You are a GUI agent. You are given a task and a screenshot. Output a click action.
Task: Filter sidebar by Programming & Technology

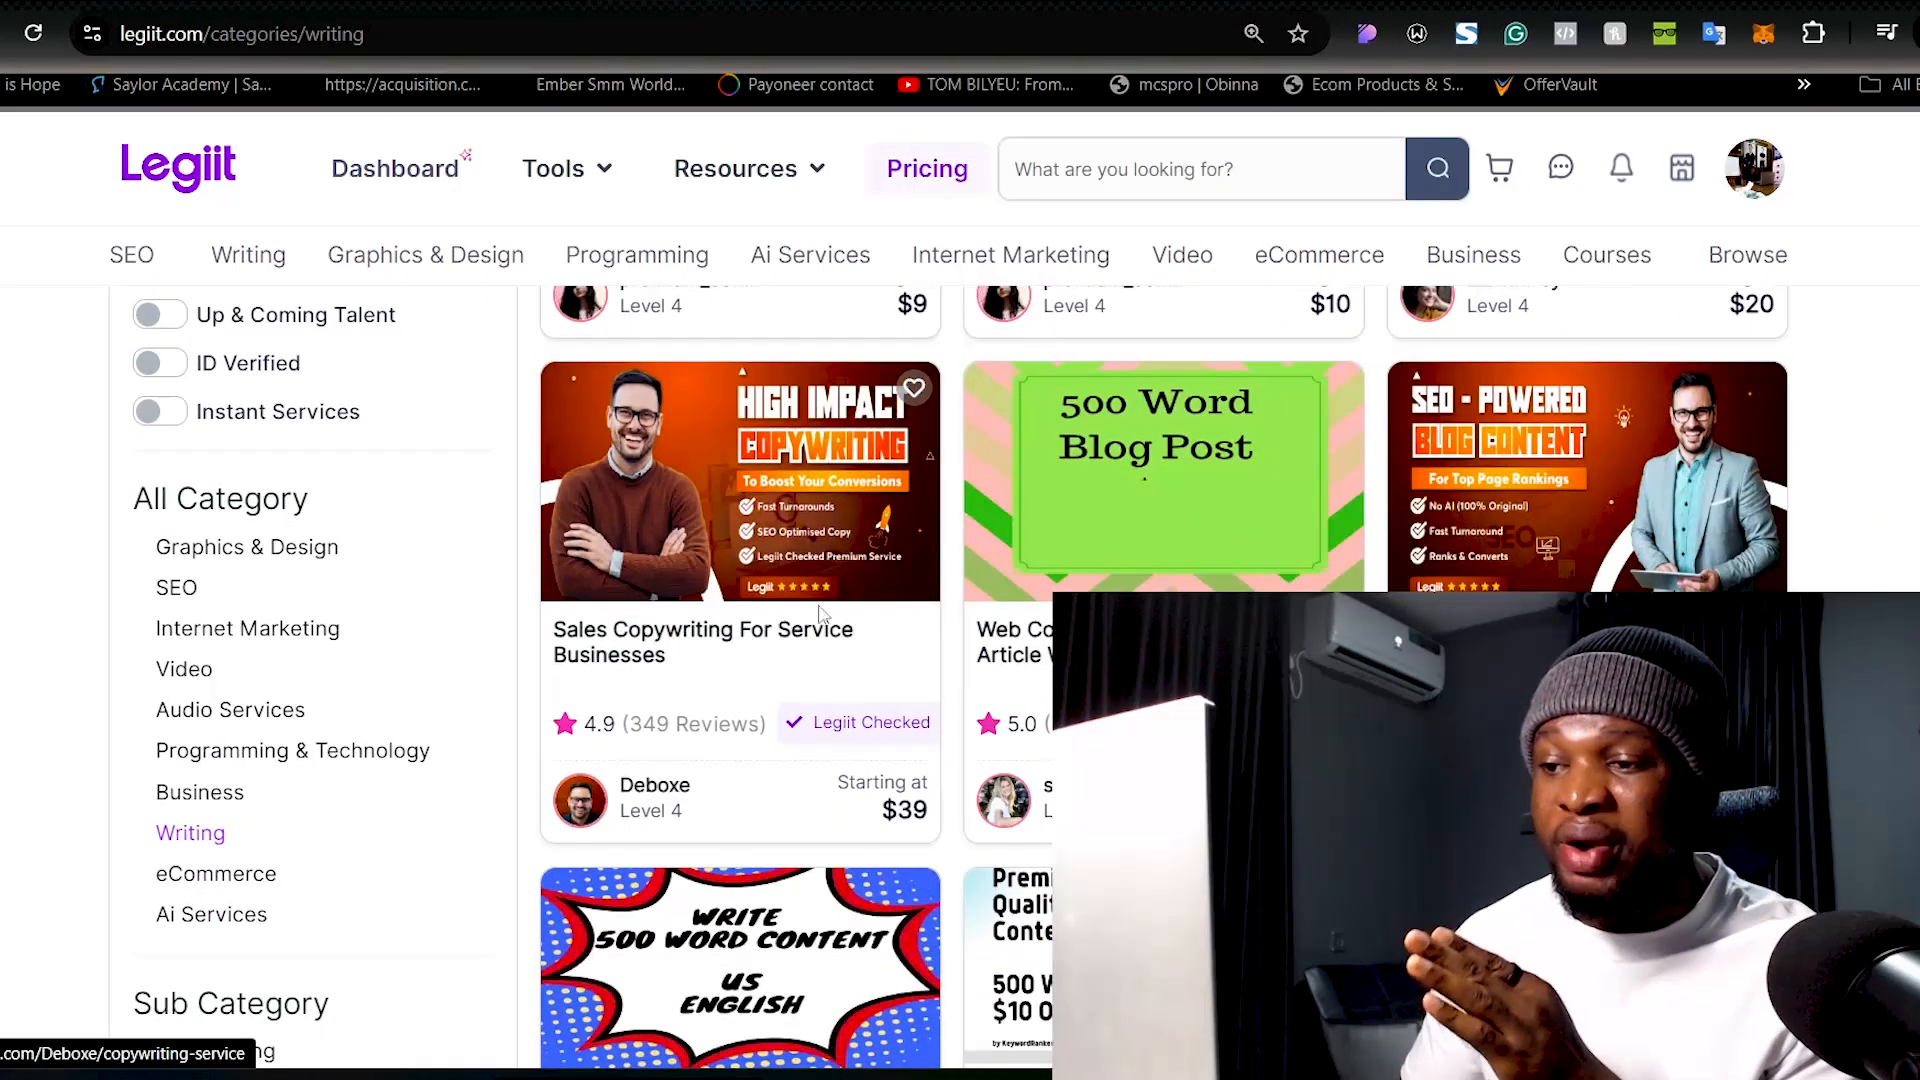click(292, 751)
